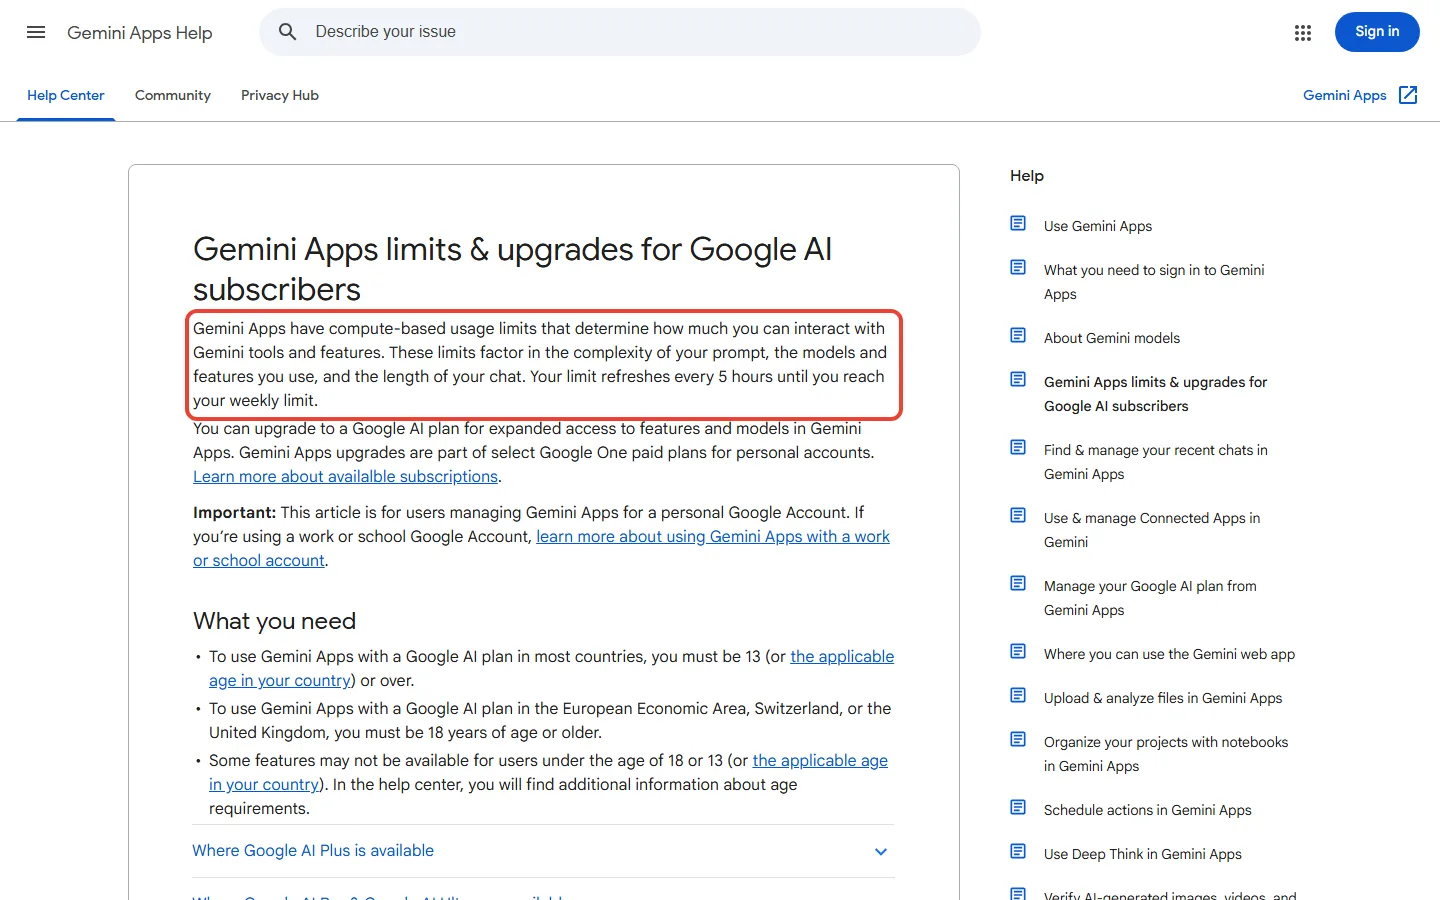Open learn more about work or school account link
Image resolution: width=1440 pixels, height=900 pixels.
pos(541,549)
